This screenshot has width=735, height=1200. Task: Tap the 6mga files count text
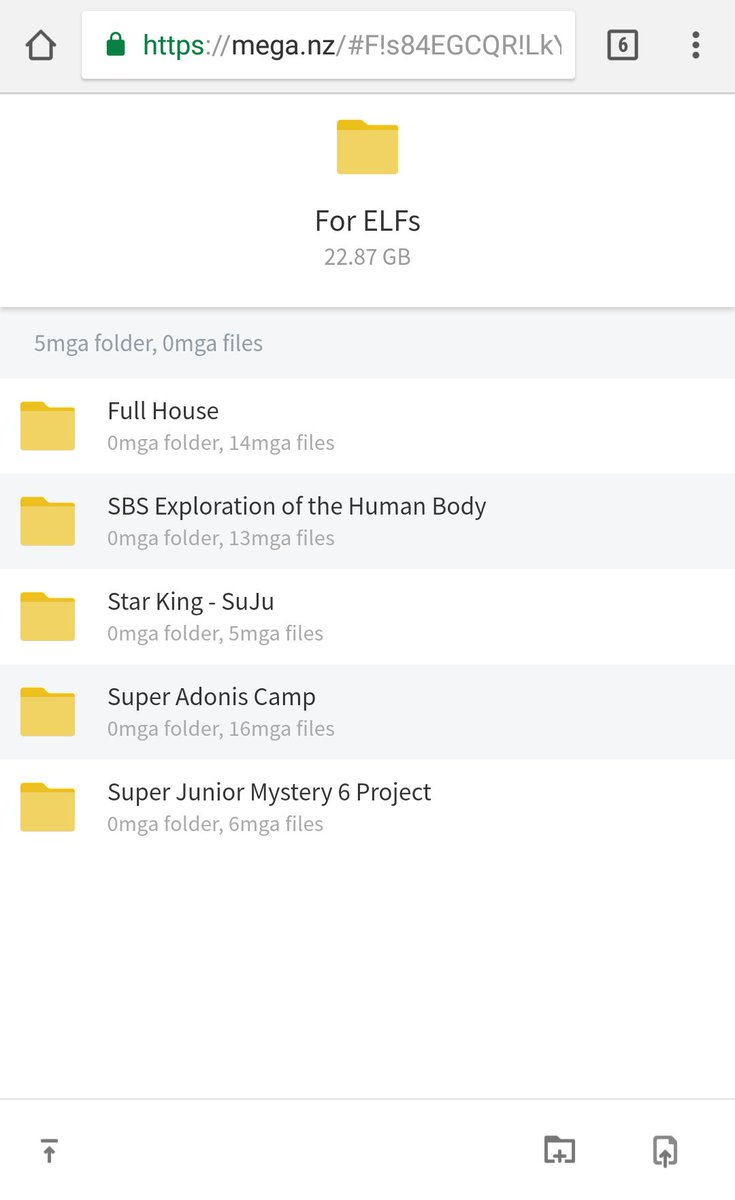276,824
